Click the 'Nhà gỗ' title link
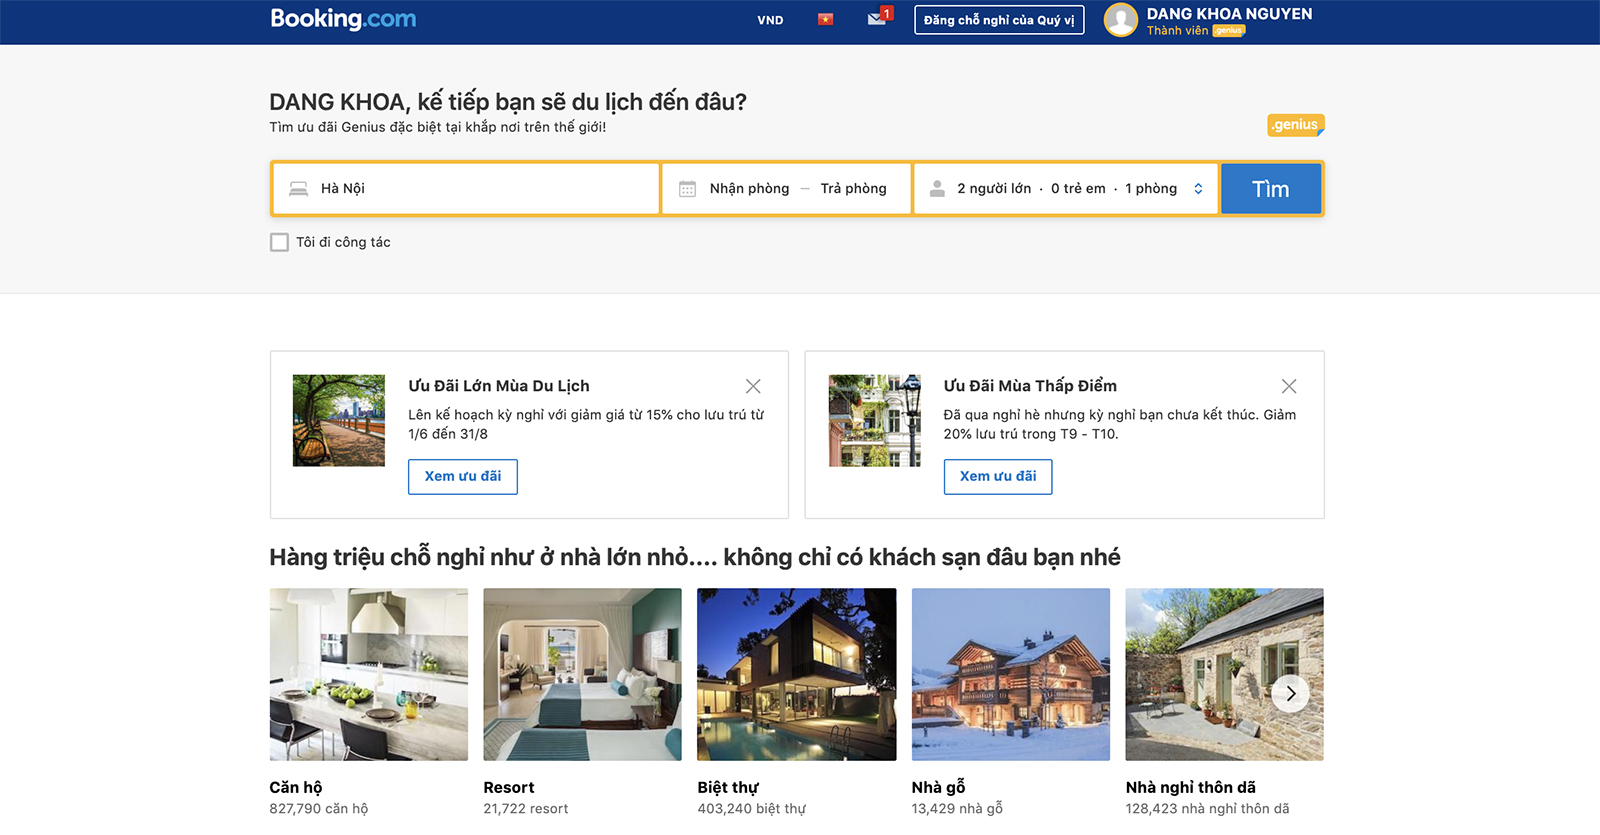This screenshot has width=1600, height=835. (938, 787)
